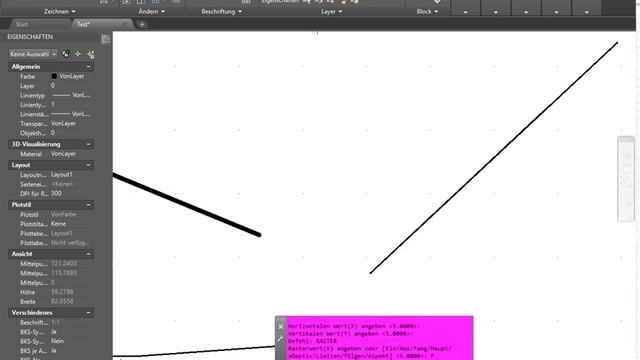The image size is (640, 360).
Task: Collapse the 3D-Visualisierung section
Action: coord(88,144)
